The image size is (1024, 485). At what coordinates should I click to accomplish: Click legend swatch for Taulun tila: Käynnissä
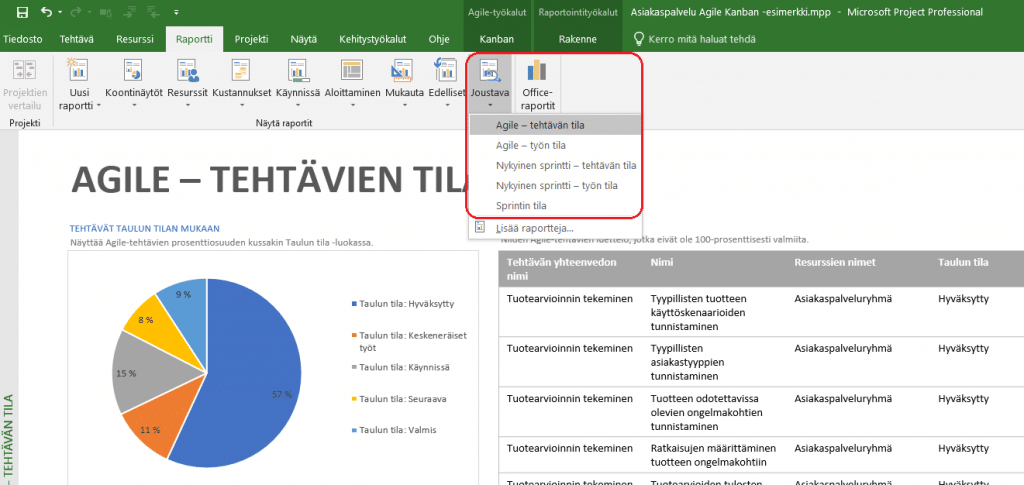[x=354, y=367]
